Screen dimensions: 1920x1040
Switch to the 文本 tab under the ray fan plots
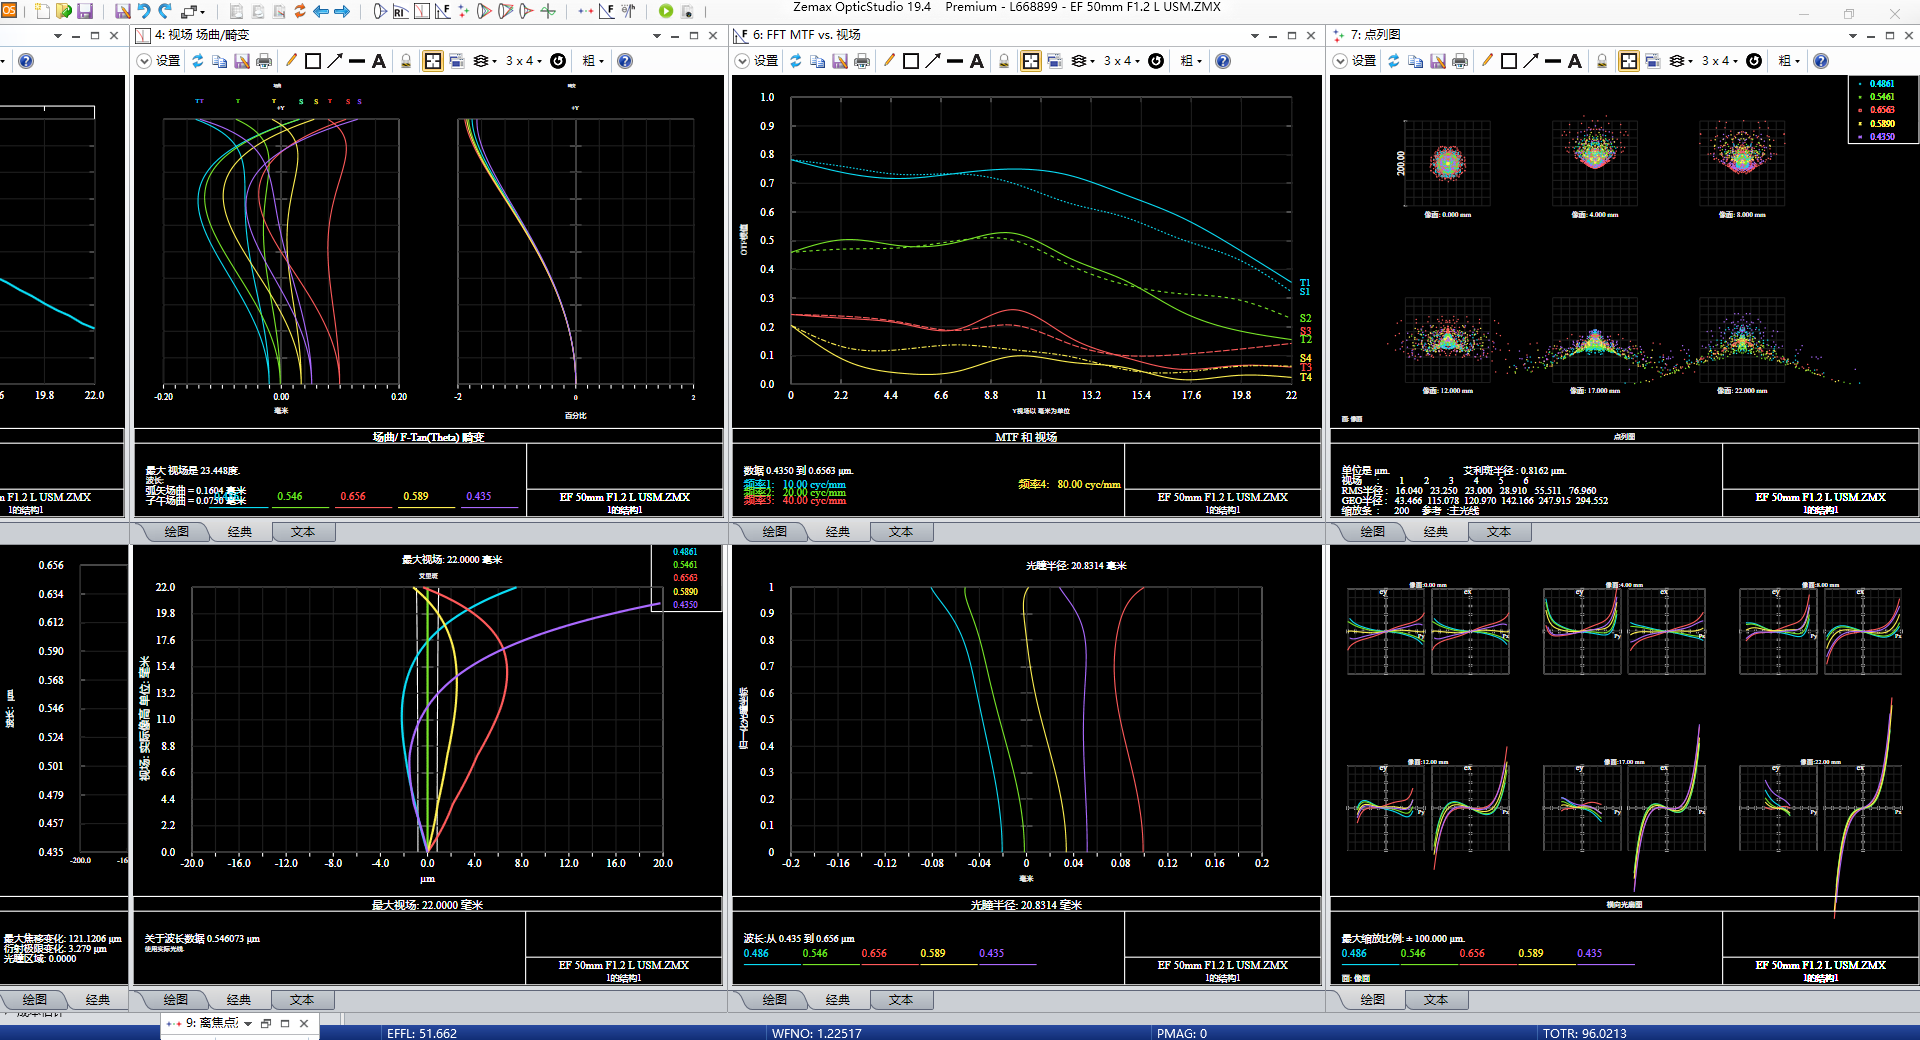pos(1435,1000)
